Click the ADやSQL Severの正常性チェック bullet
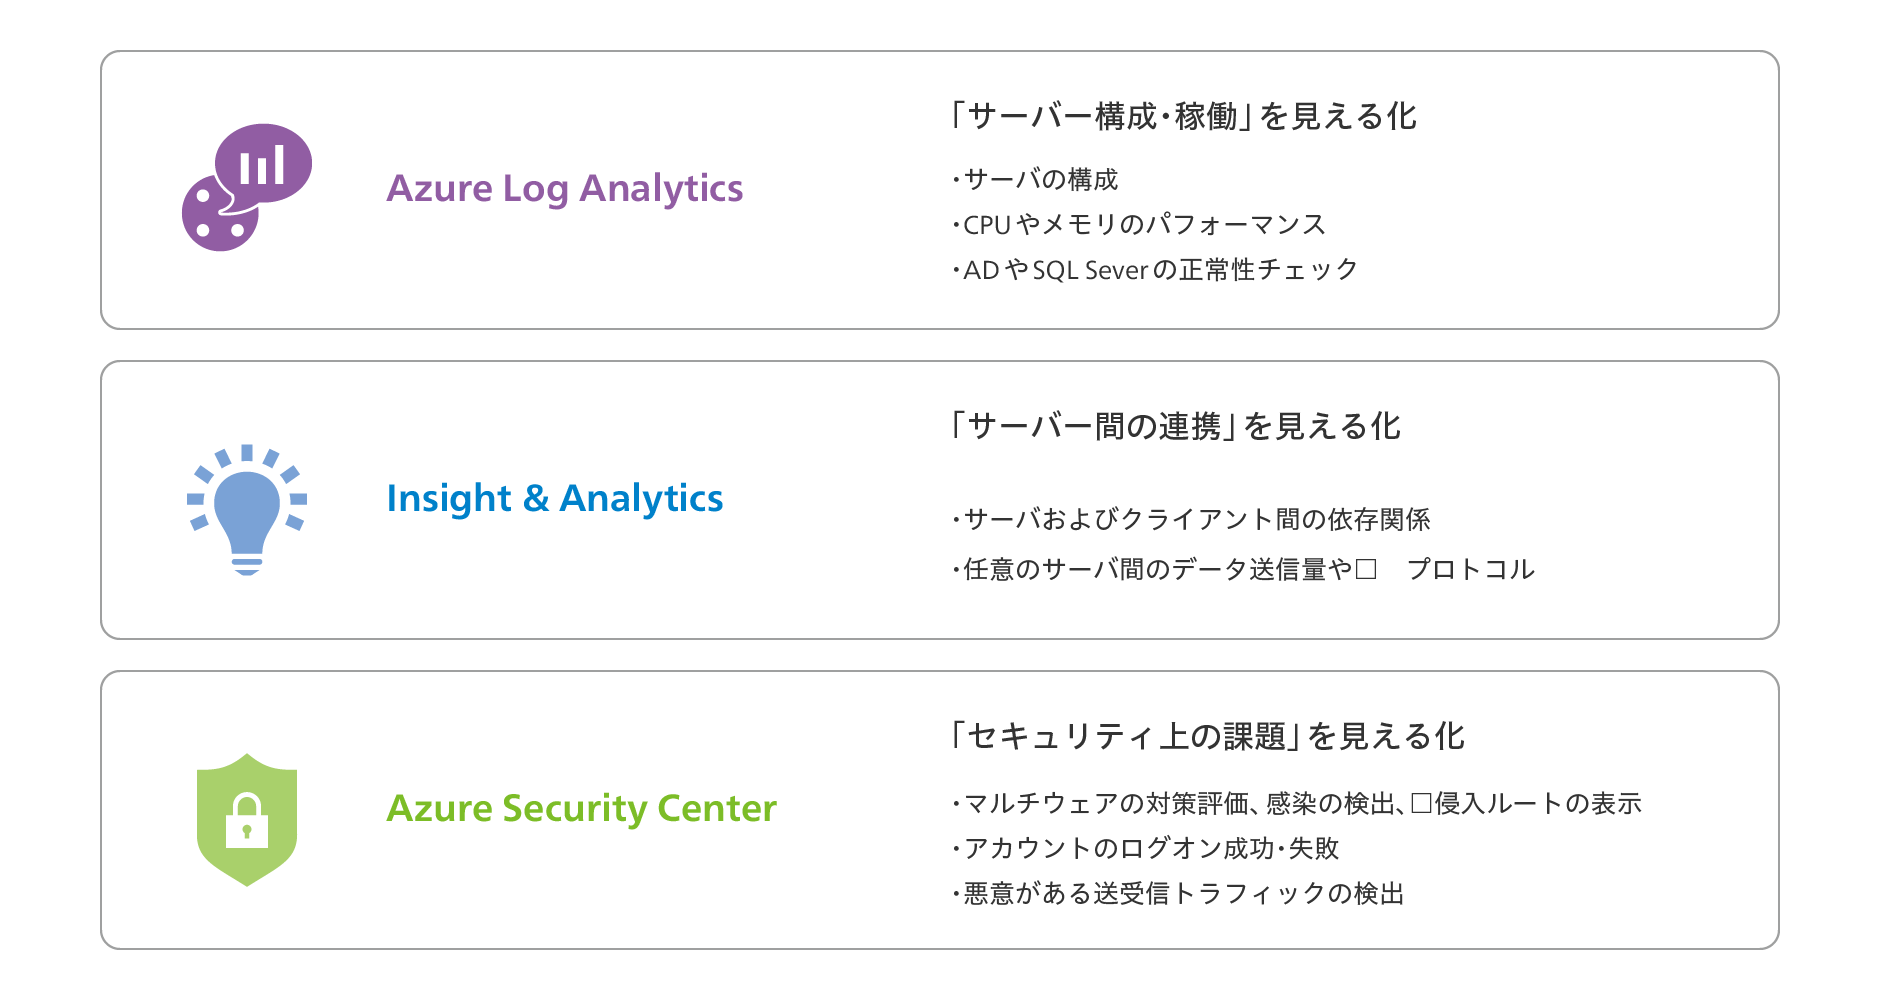 [x=1155, y=270]
